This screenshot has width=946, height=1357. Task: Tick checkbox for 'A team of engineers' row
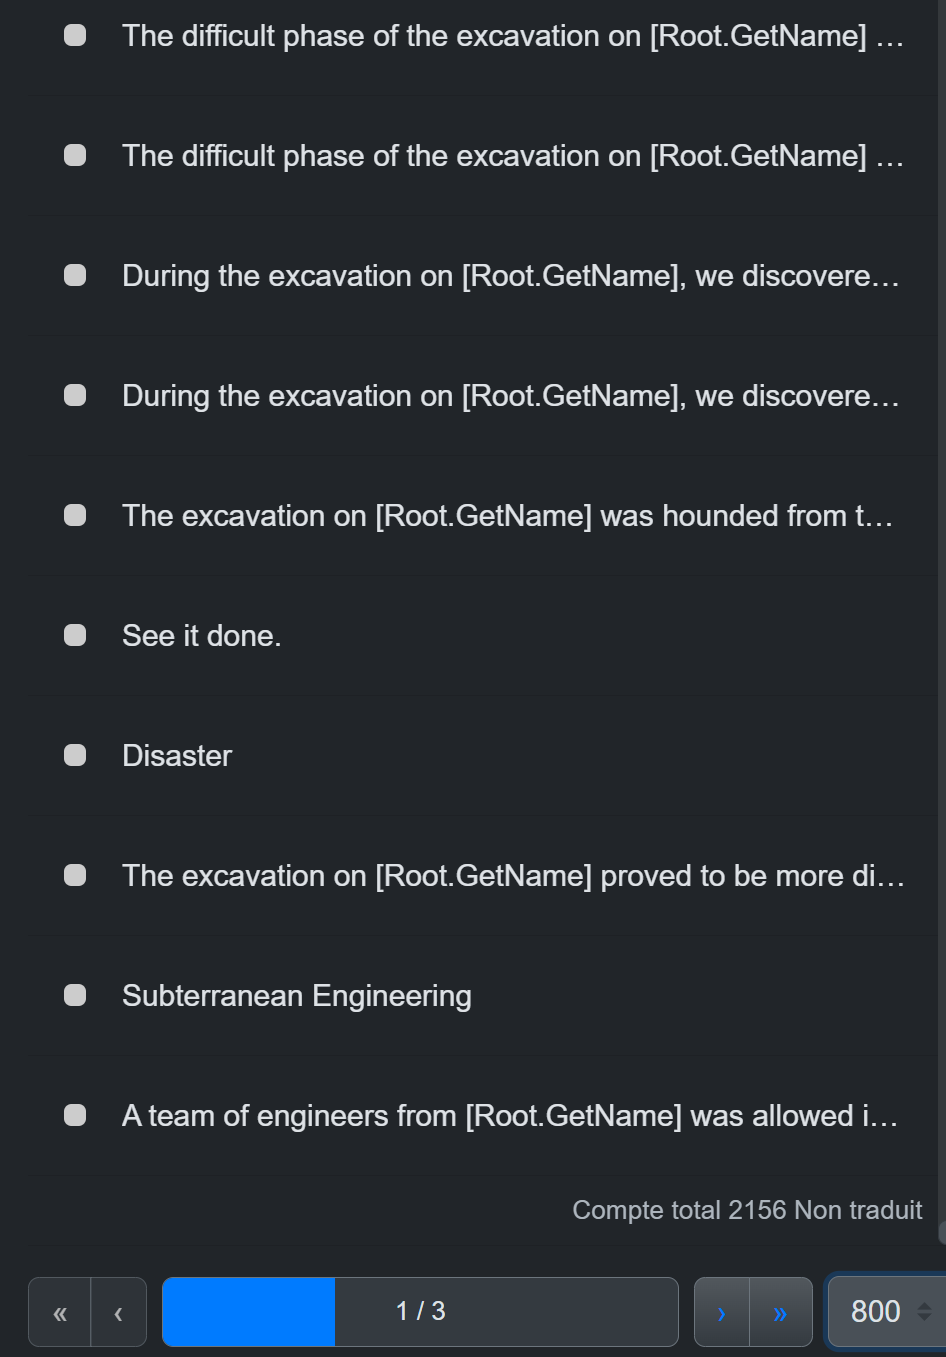coord(75,1115)
